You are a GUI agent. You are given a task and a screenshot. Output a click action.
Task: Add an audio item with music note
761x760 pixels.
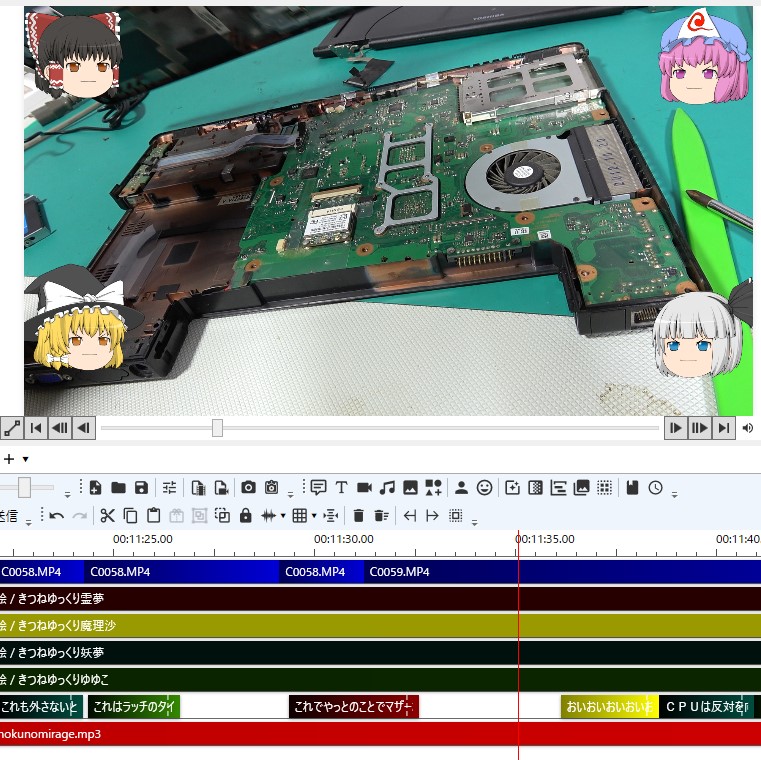tap(387, 487)
